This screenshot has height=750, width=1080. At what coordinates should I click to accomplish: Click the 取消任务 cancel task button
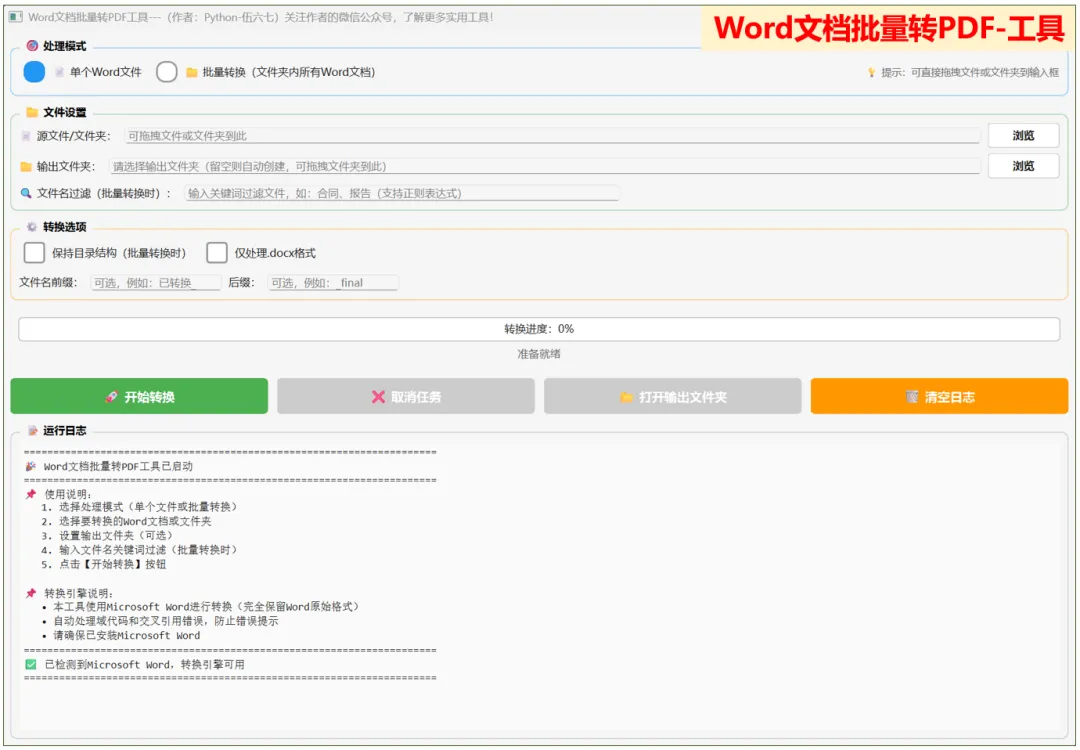tap(406, 396)
